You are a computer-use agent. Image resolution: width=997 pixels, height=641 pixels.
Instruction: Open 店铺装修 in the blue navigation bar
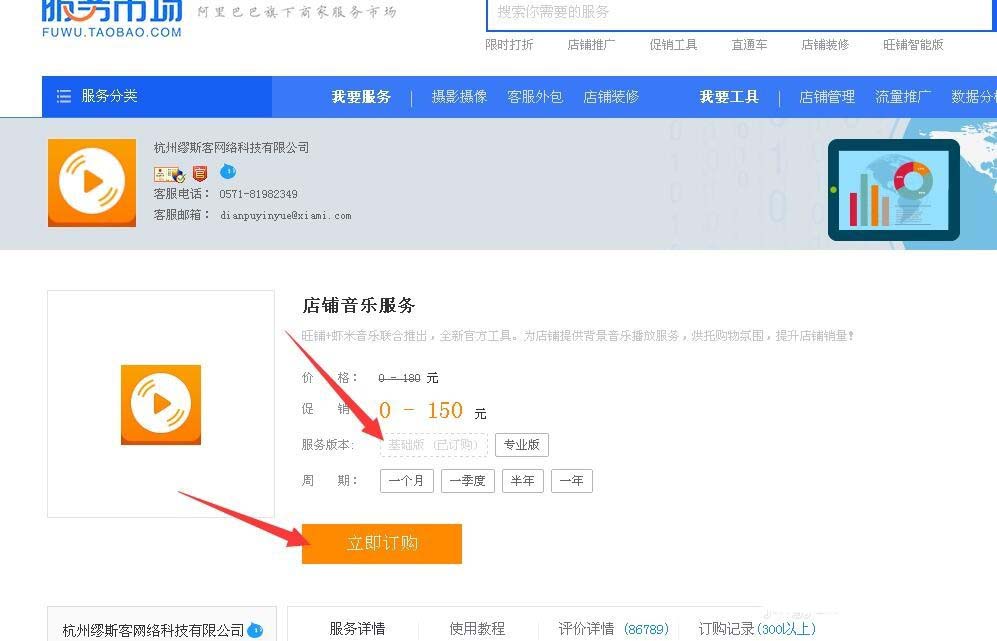click(x=611, y=97)
